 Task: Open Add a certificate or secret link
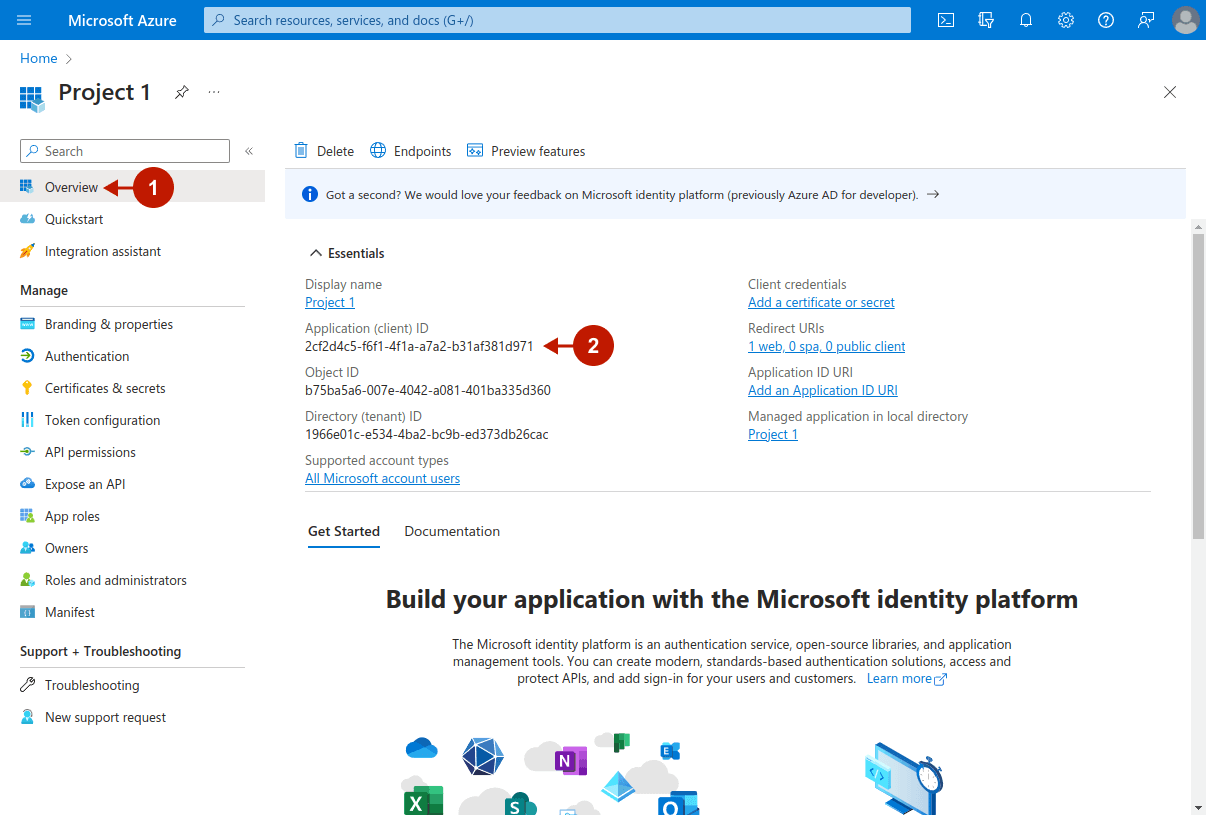click(821, 302)
